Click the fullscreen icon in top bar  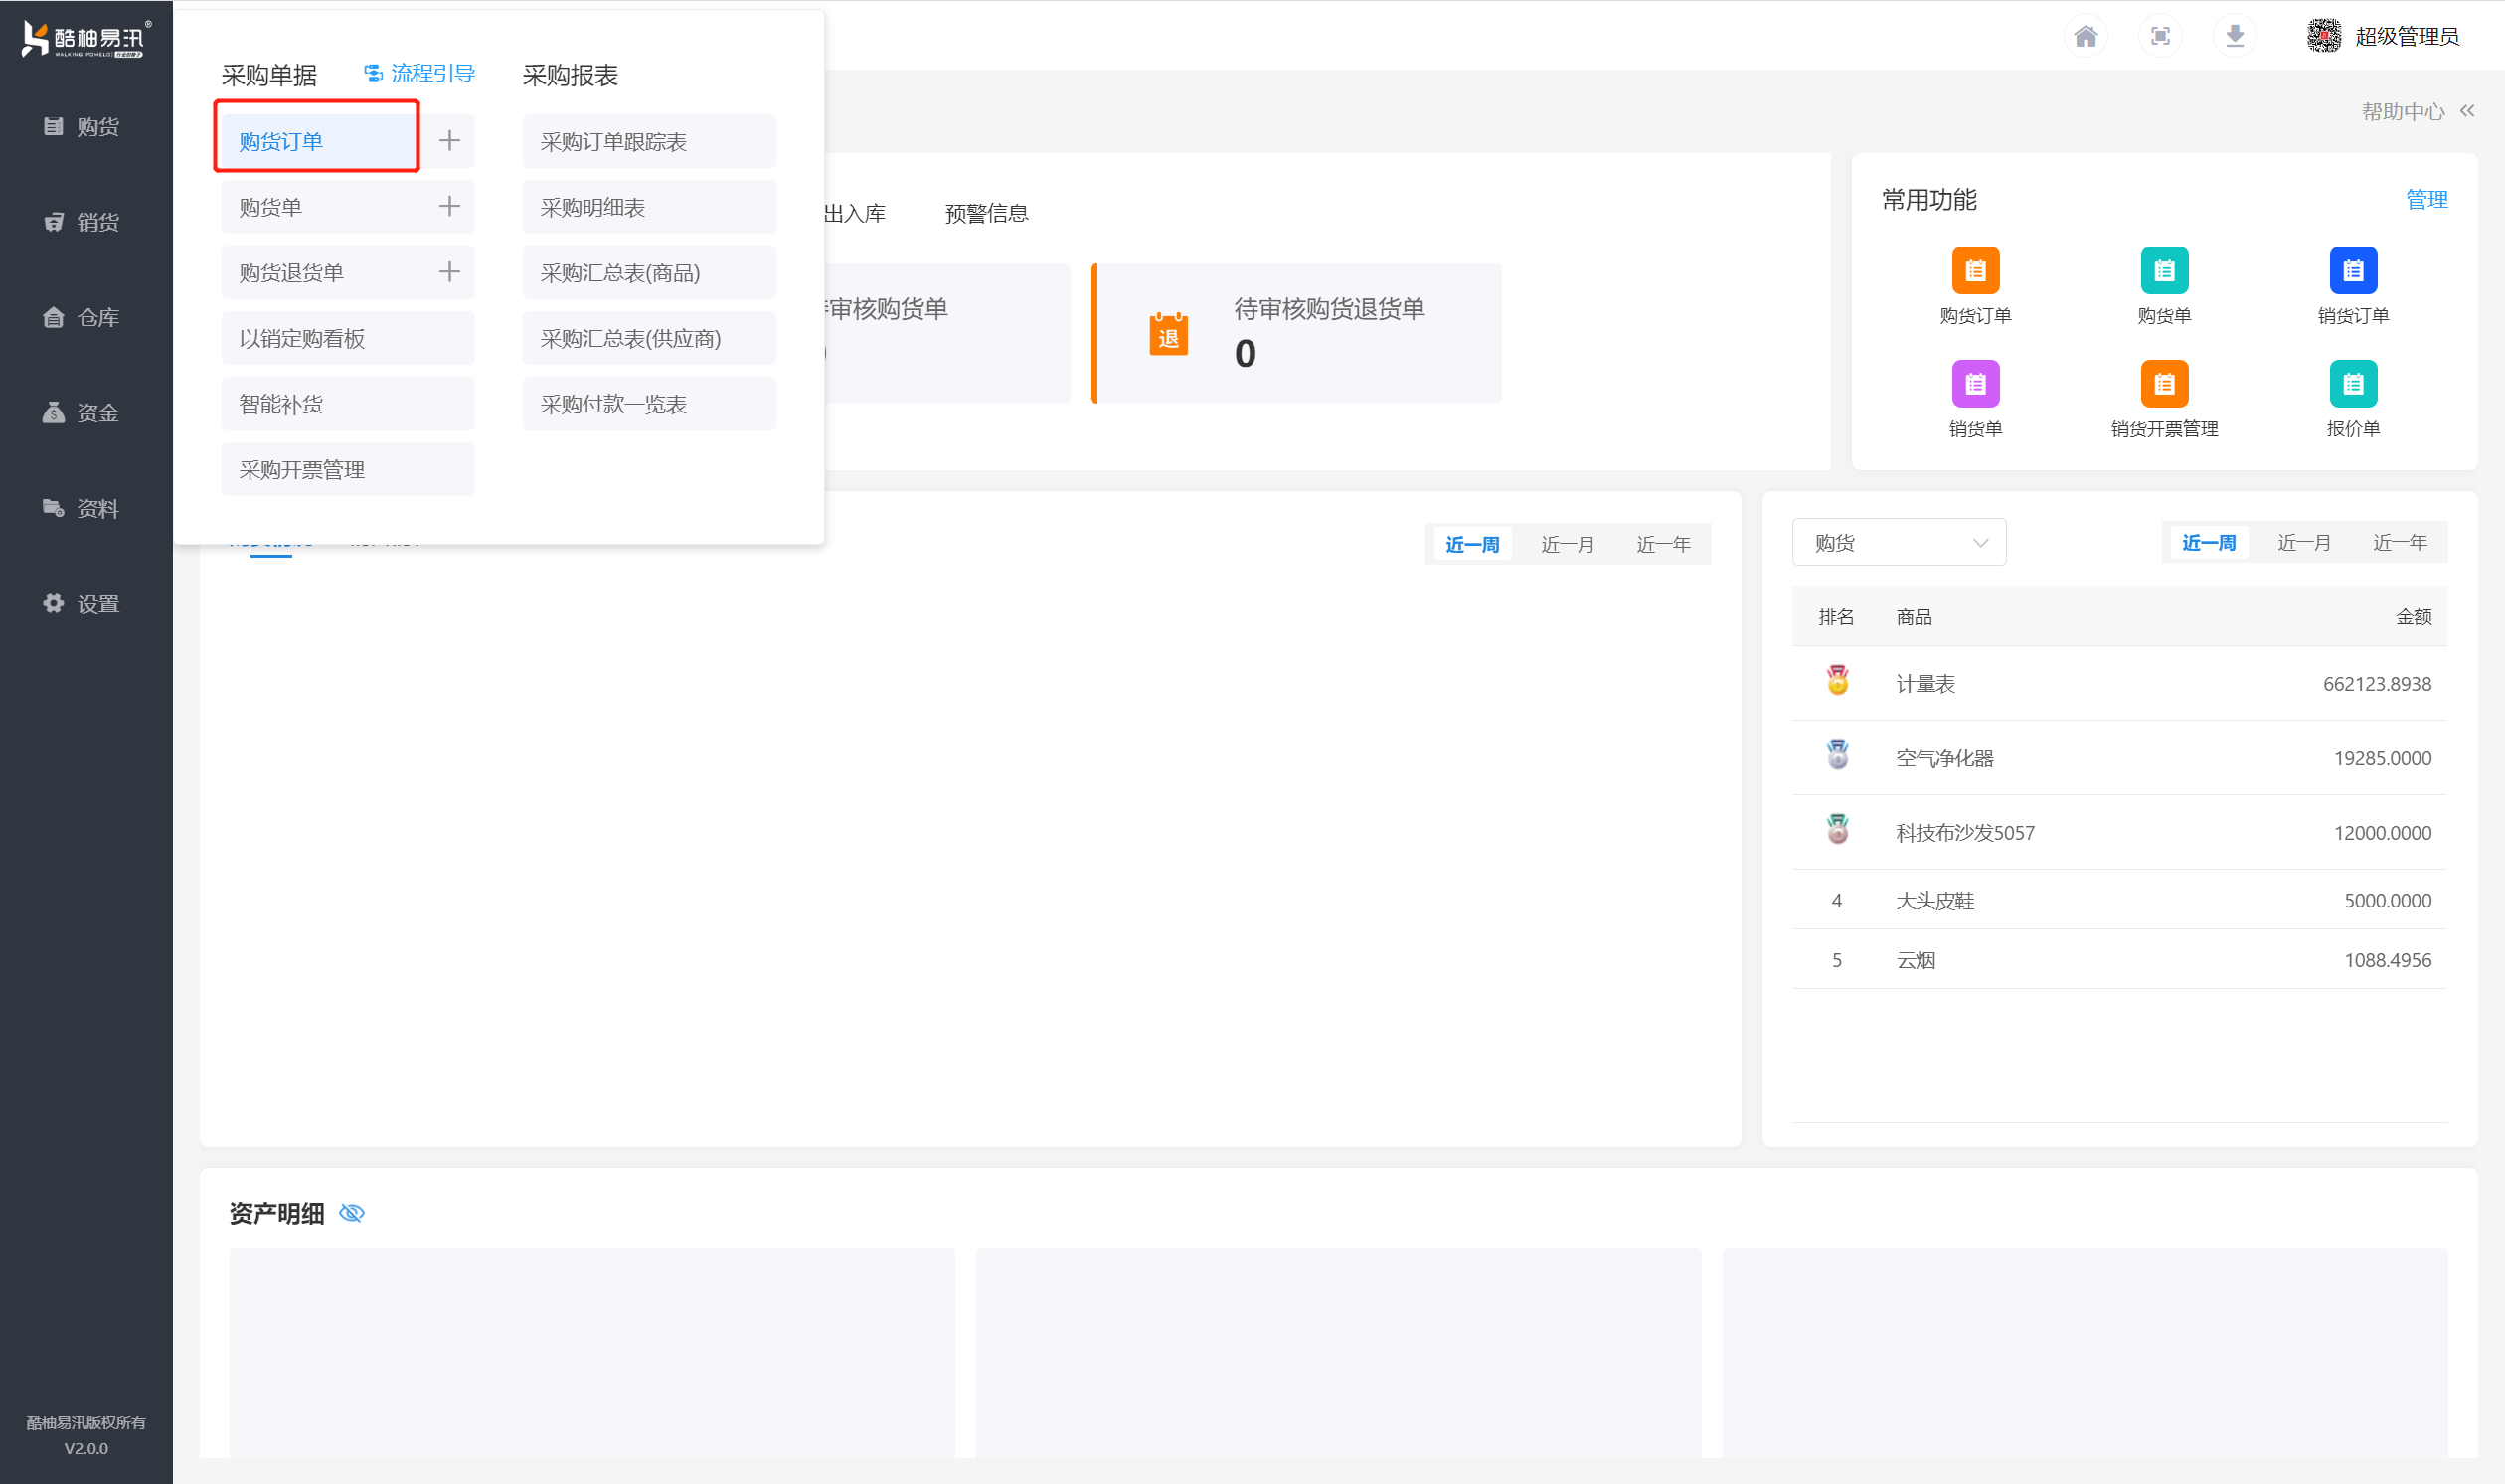point(2160,37)
